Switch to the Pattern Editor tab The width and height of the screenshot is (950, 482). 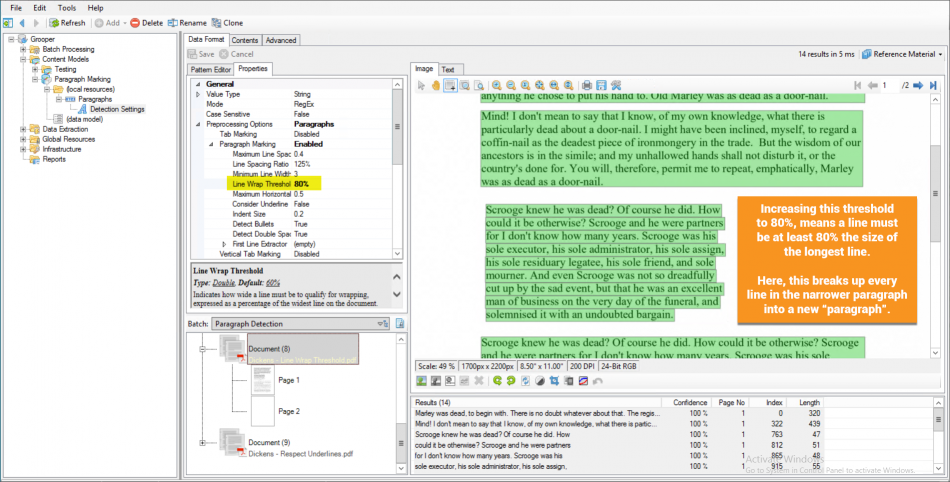click(x=211, y=69)
